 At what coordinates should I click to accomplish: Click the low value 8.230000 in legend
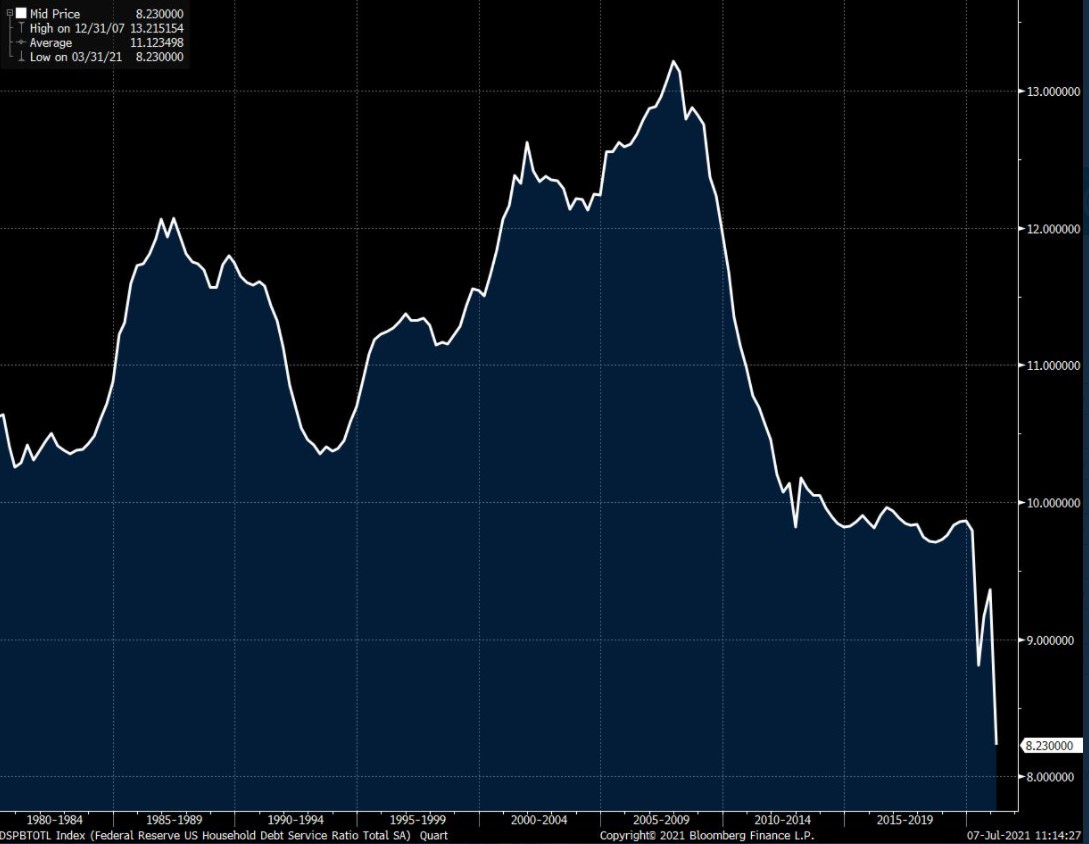160,58
